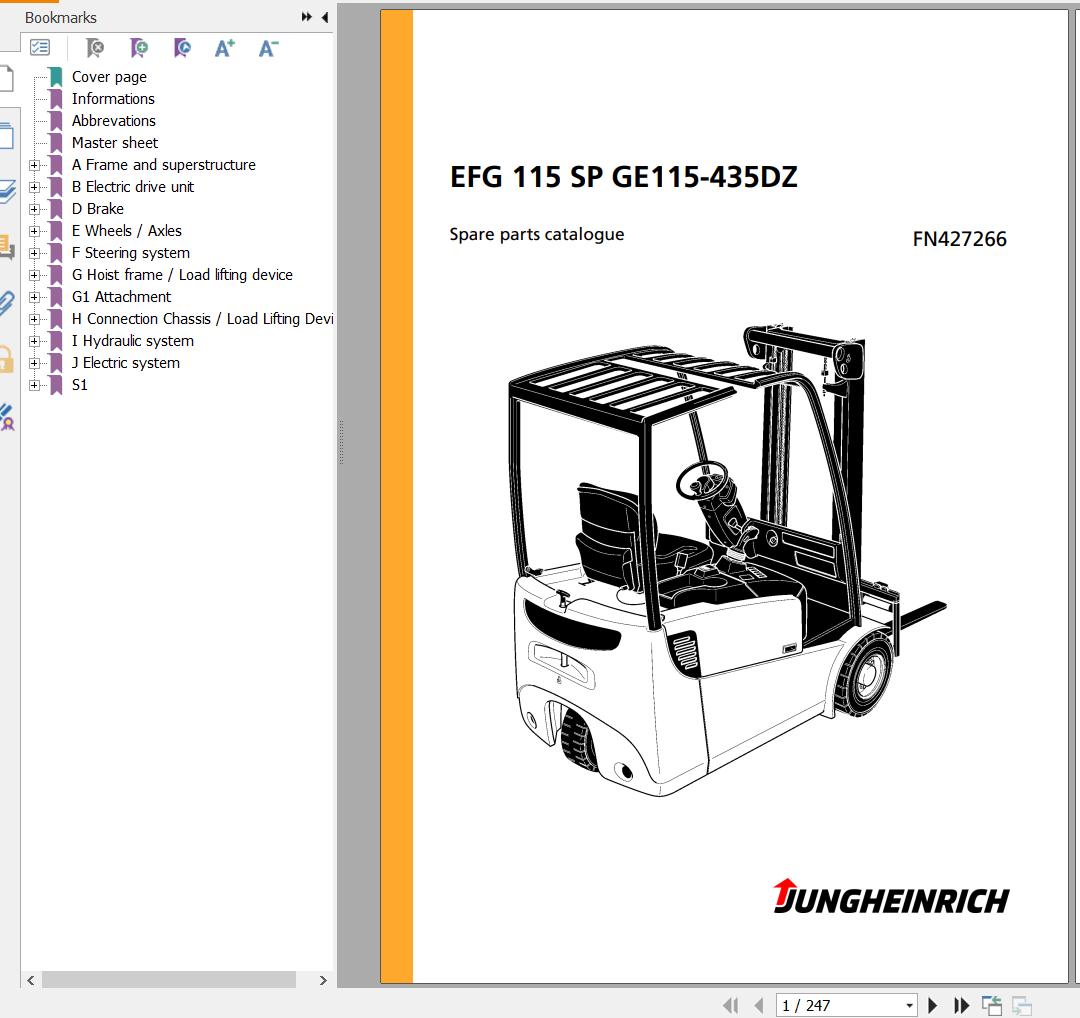Screen dimensions: 1080x1018
Task: Click the greyed-out next view icon
Action: point(1021,1006)
